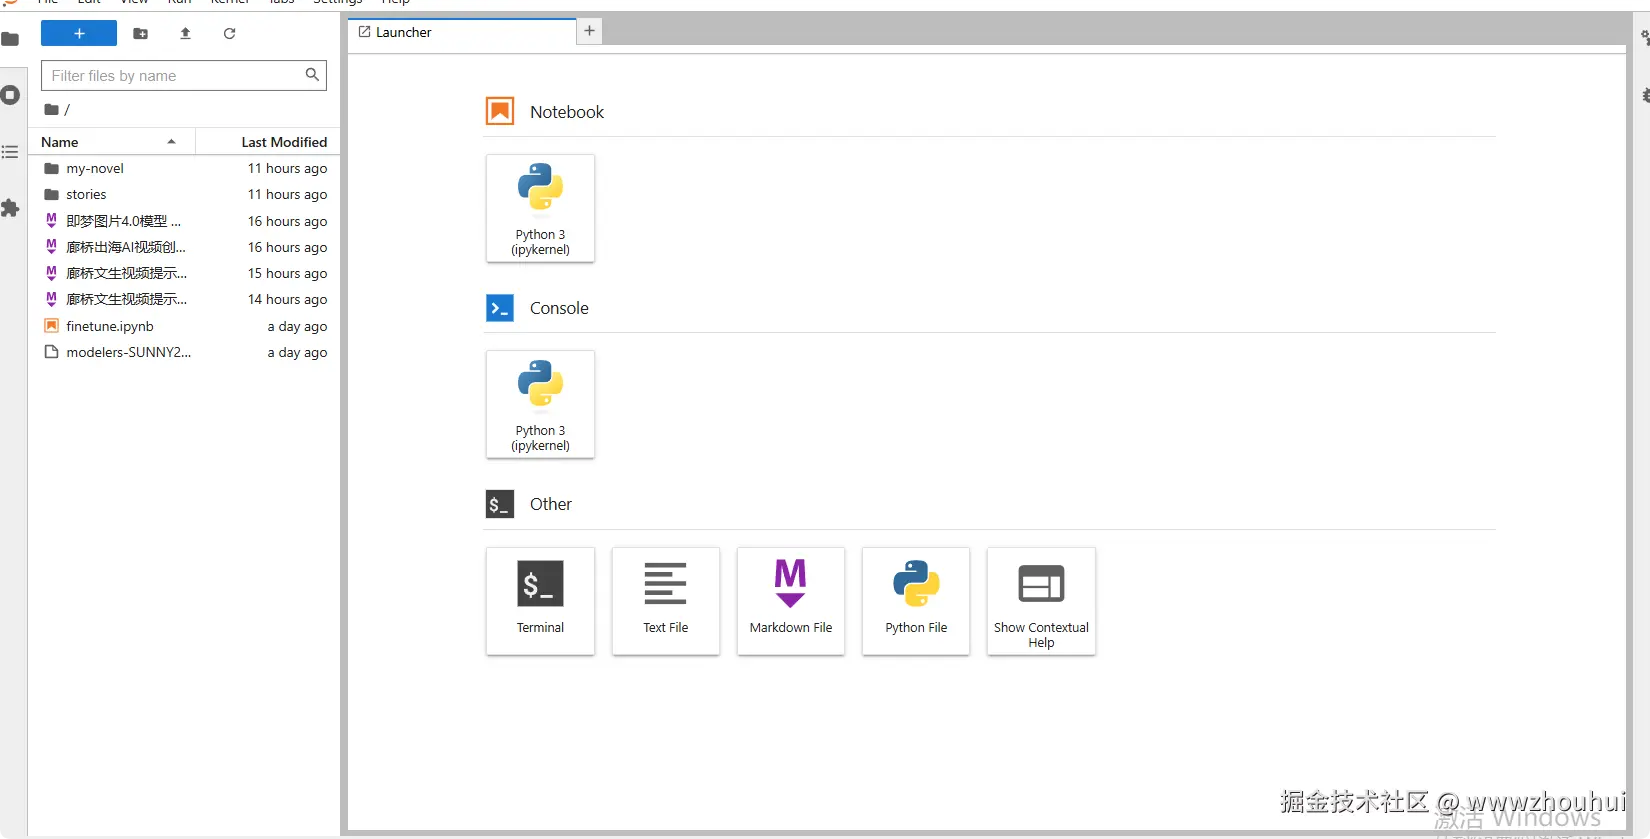The image size is (1650, 839).
Task: Open Show Contextual Help card
Action: [1041, 601]
